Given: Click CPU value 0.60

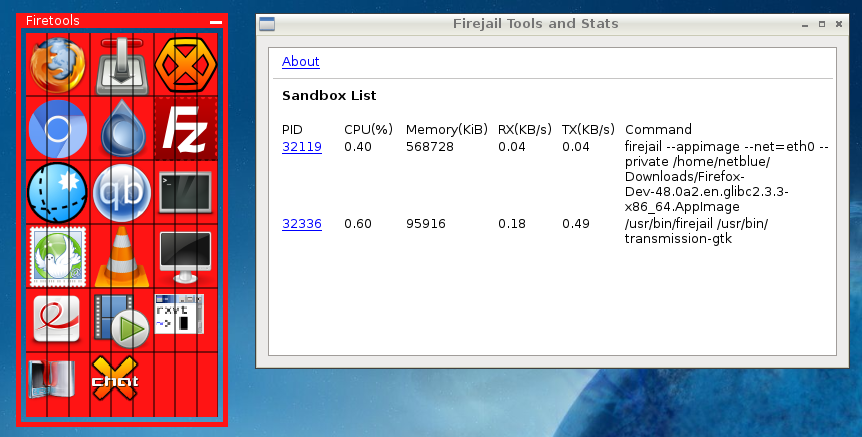Looking at the screenshot, I should click(358, 224).
